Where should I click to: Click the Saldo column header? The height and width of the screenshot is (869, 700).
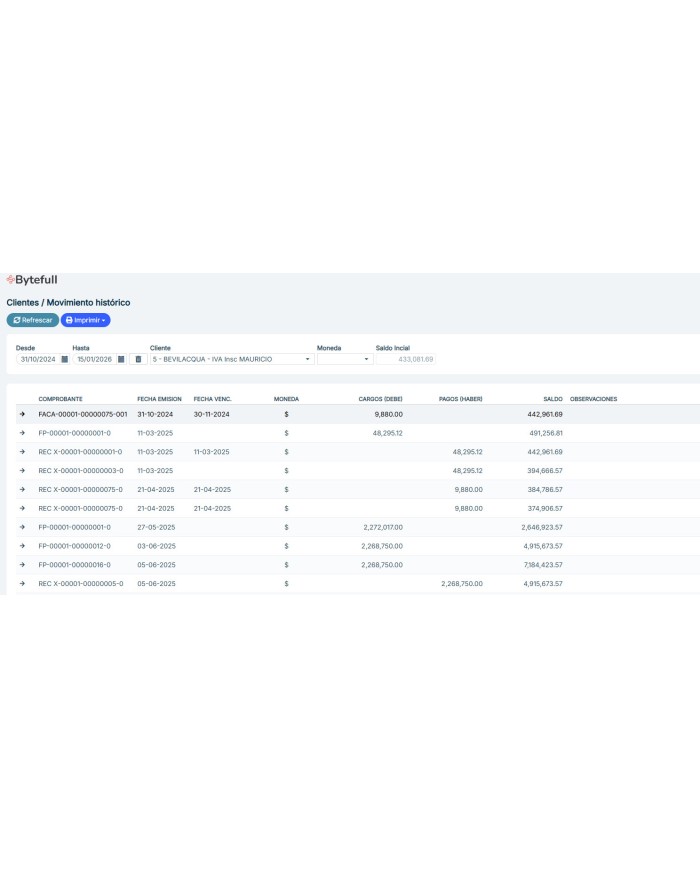pyautogui.click(x=553, y=399)
